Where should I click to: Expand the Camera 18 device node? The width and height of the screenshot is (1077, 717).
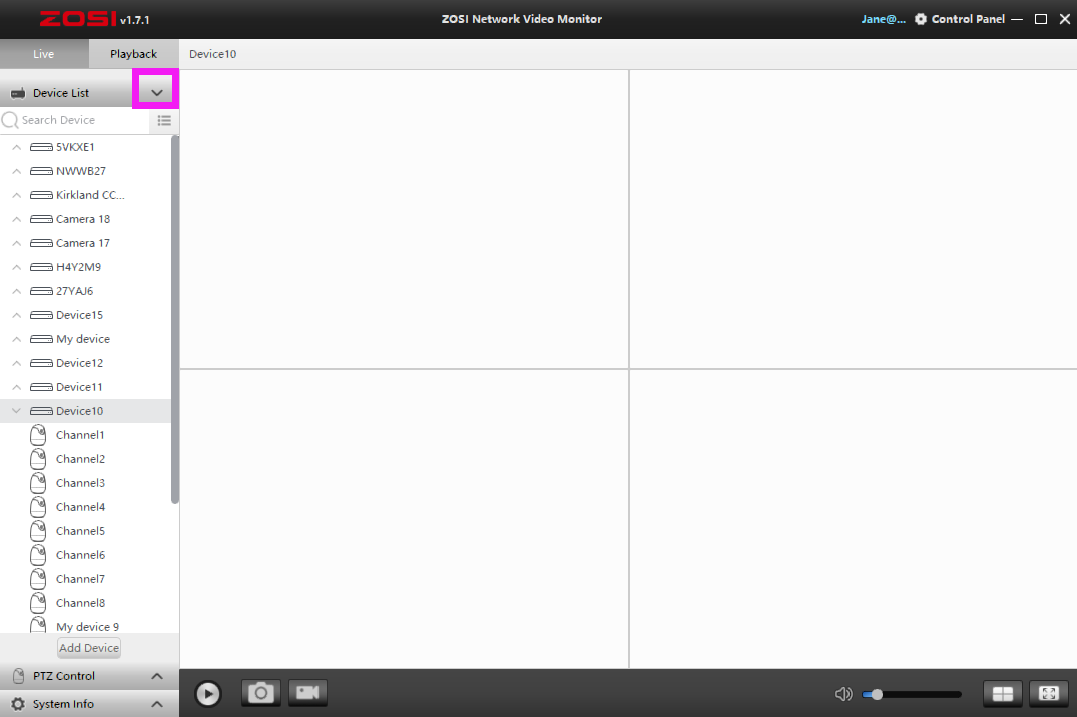pyautogui.click(x=16, y=219)
